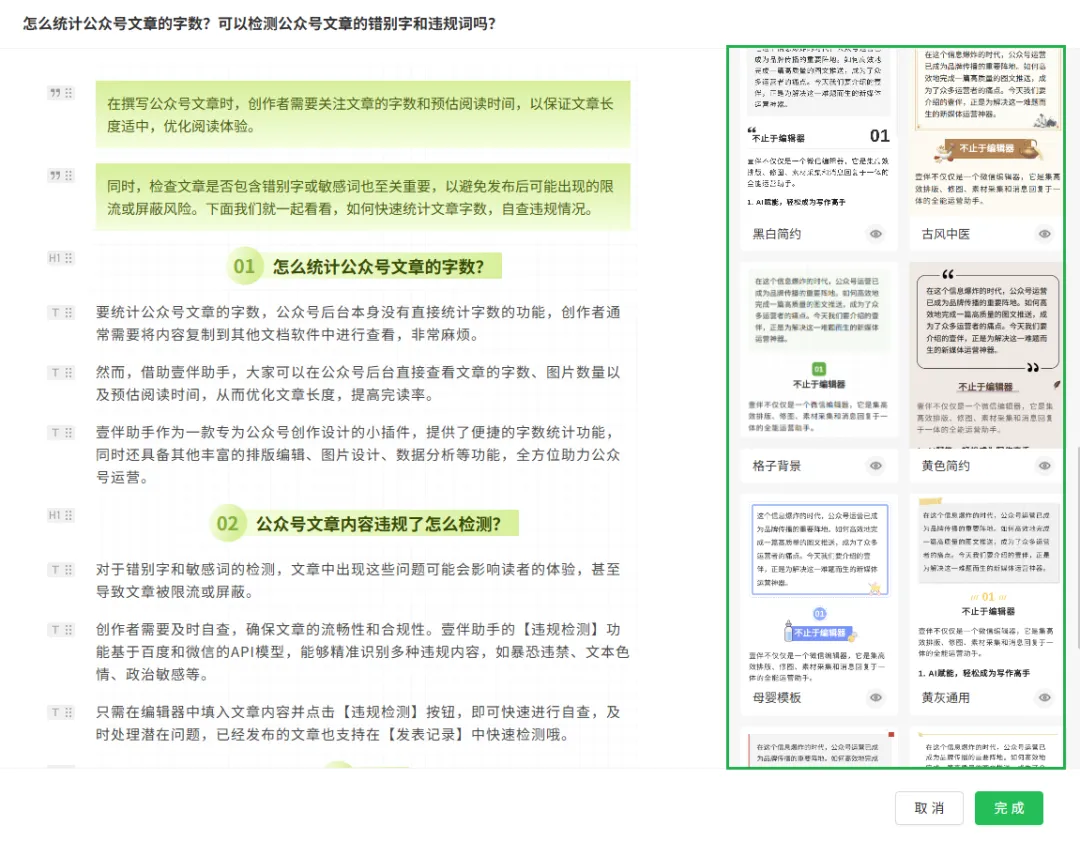Click the green quote block starting 同时，检查文章
The width and height of the screenshot is (1080, 841).
tap(362, 197)
